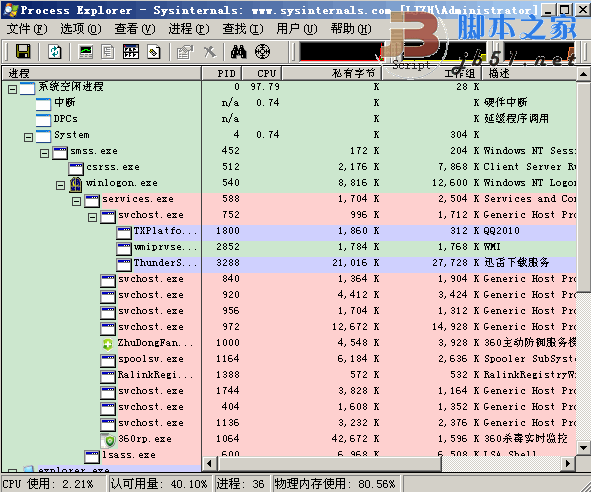Sort by the 描述 column header

(529, 73)
